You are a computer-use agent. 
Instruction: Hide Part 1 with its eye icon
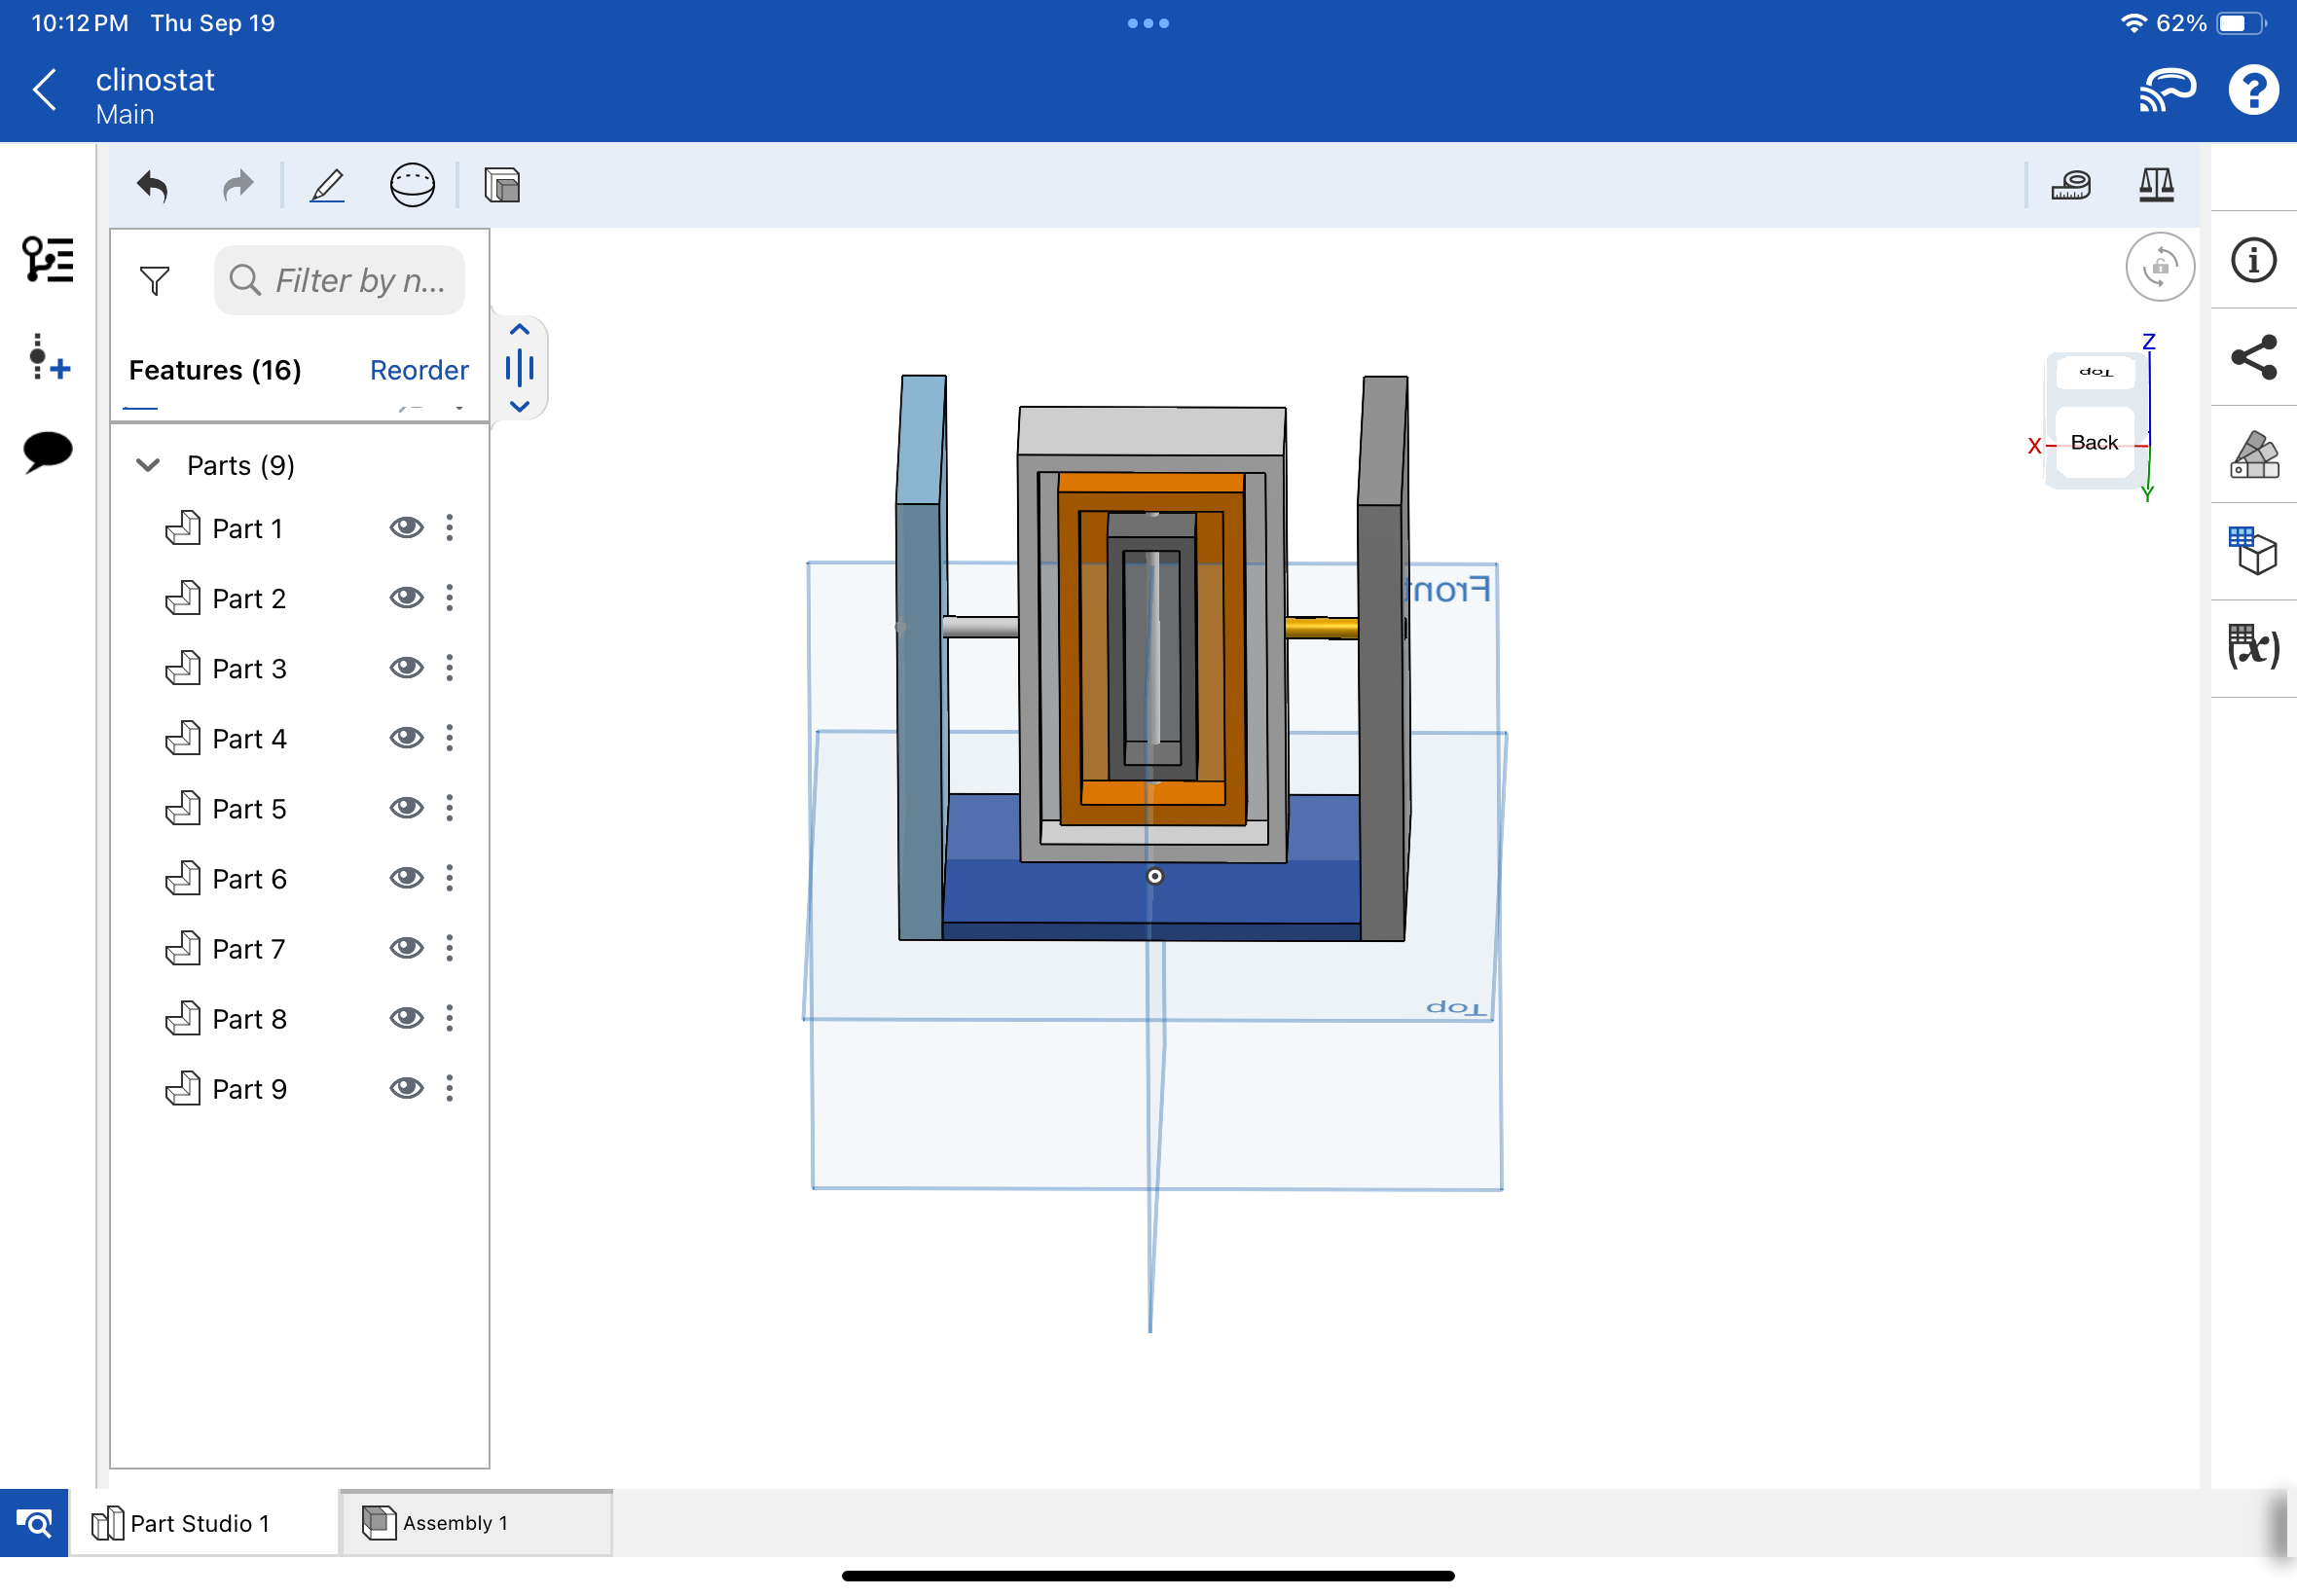(406, 528)
